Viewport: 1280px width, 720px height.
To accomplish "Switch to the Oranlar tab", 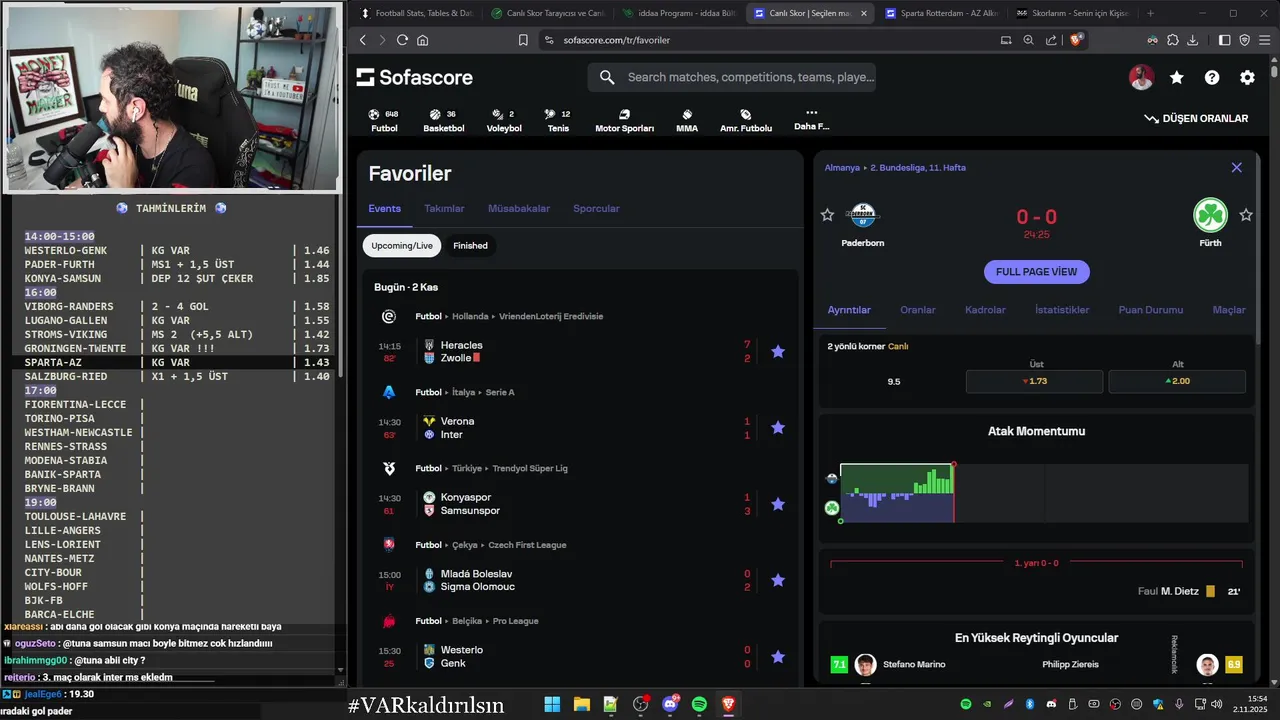I will click(918, 310).
